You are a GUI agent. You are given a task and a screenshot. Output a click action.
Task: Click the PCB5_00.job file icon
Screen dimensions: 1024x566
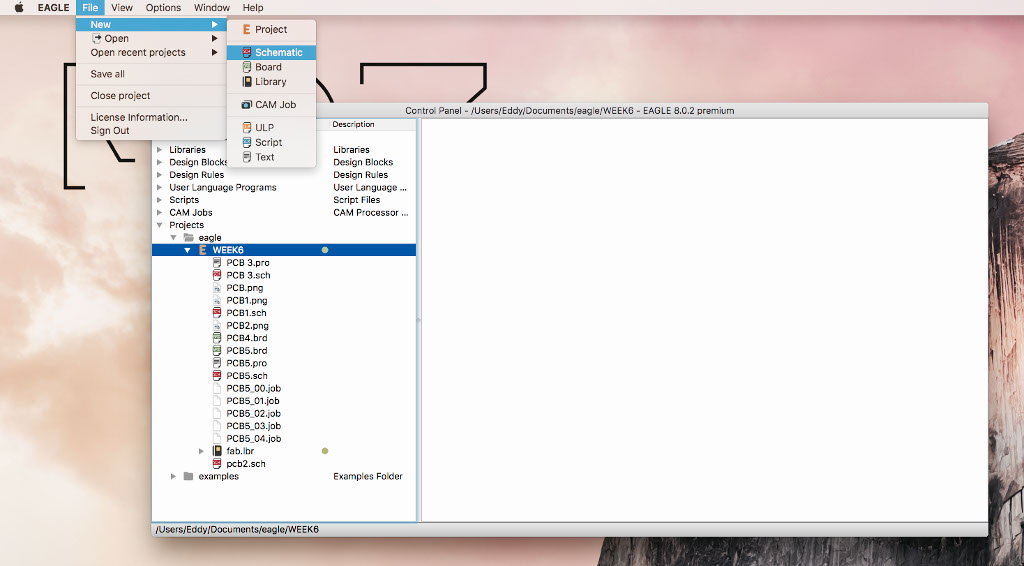coord(217,388)
